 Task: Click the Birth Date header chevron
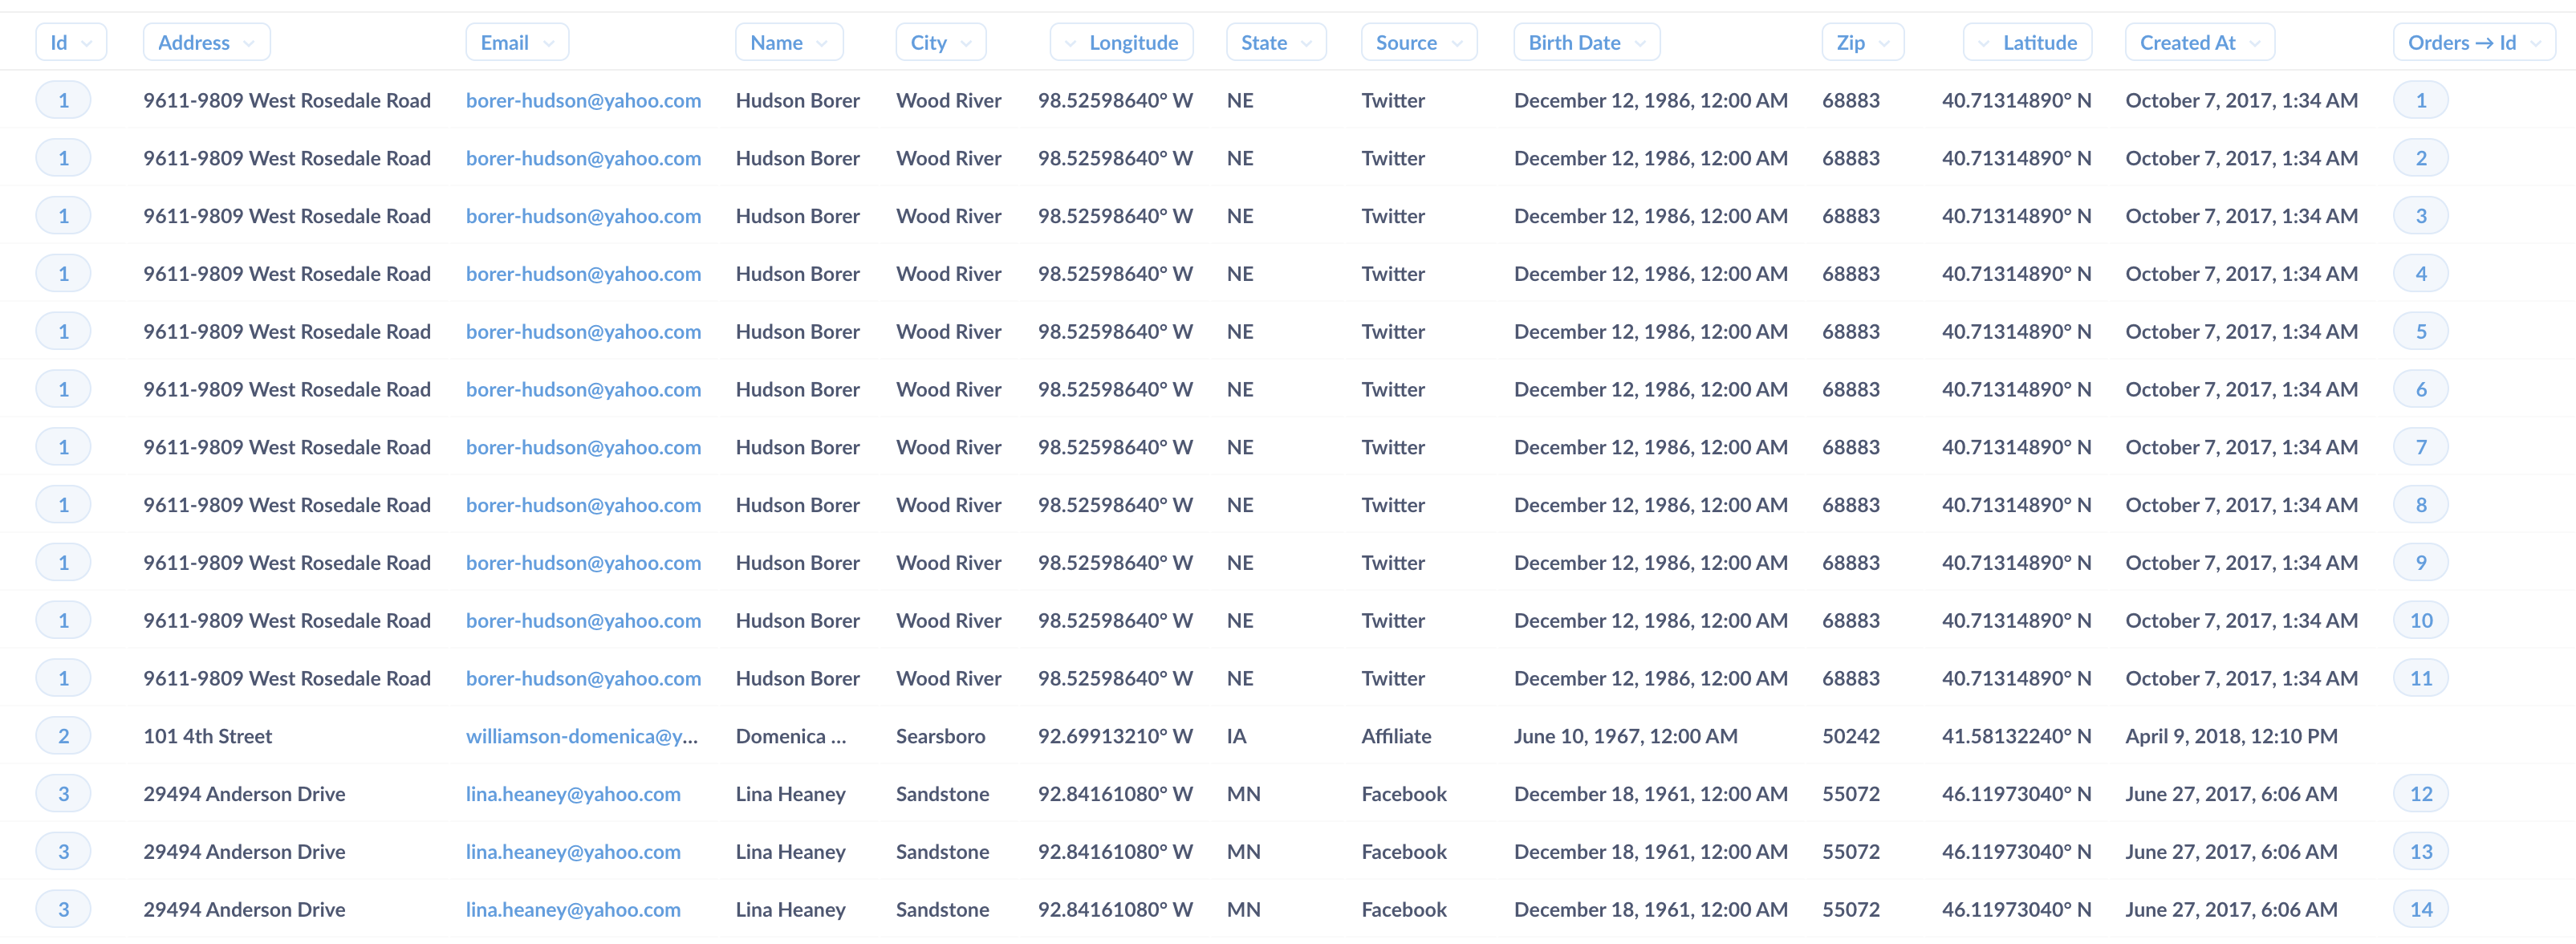[1639, 43]
